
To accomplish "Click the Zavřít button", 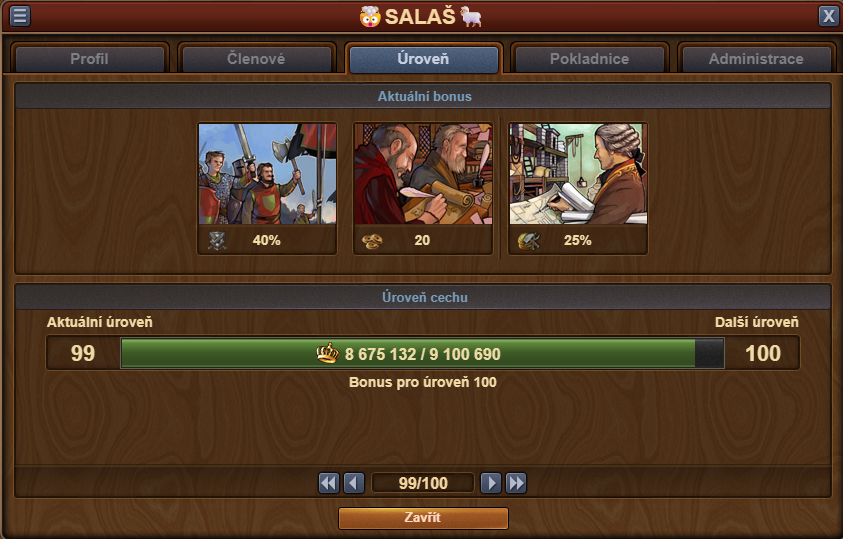I will [x=423, y=518].
